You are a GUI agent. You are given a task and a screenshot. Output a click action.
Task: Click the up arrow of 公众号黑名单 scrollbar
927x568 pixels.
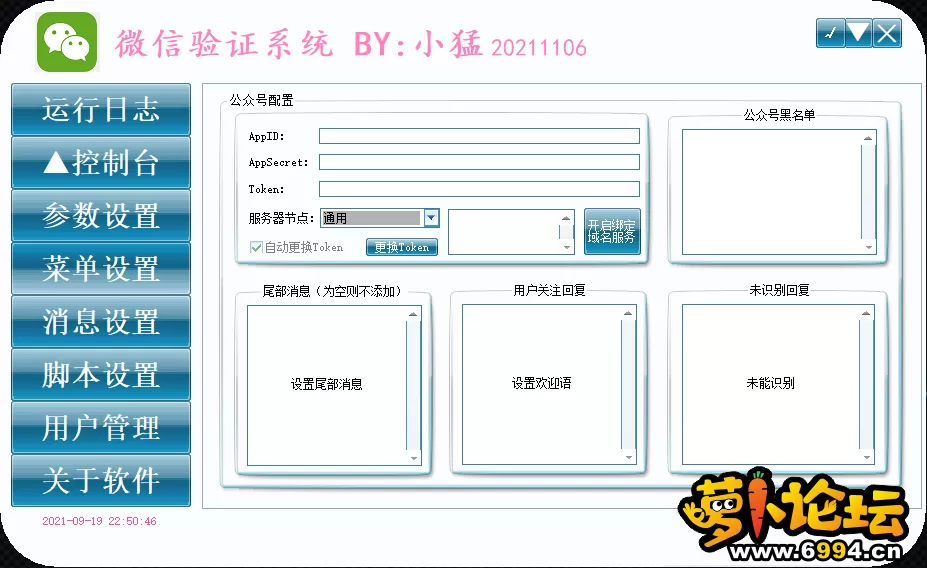pos(868,138)
